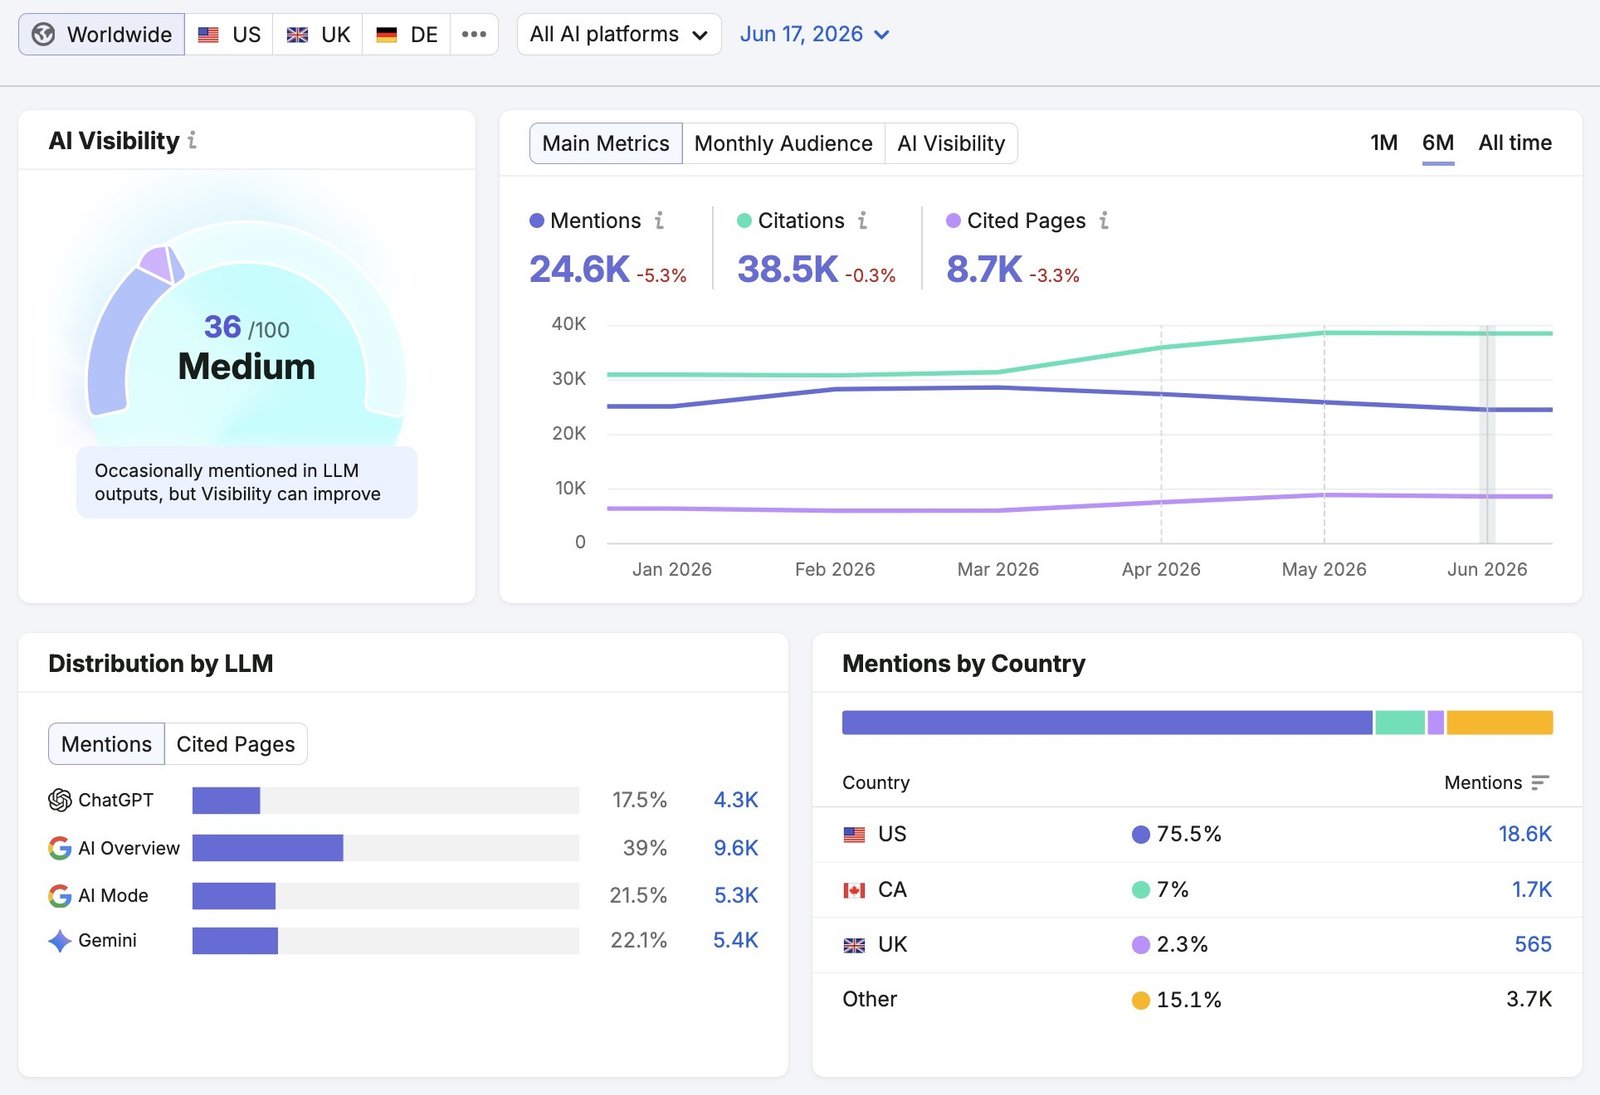1600x1095 pixels.
Task: Click the Jun 2026 highlighted chart marker
Action: click(x=1487, y=434)
